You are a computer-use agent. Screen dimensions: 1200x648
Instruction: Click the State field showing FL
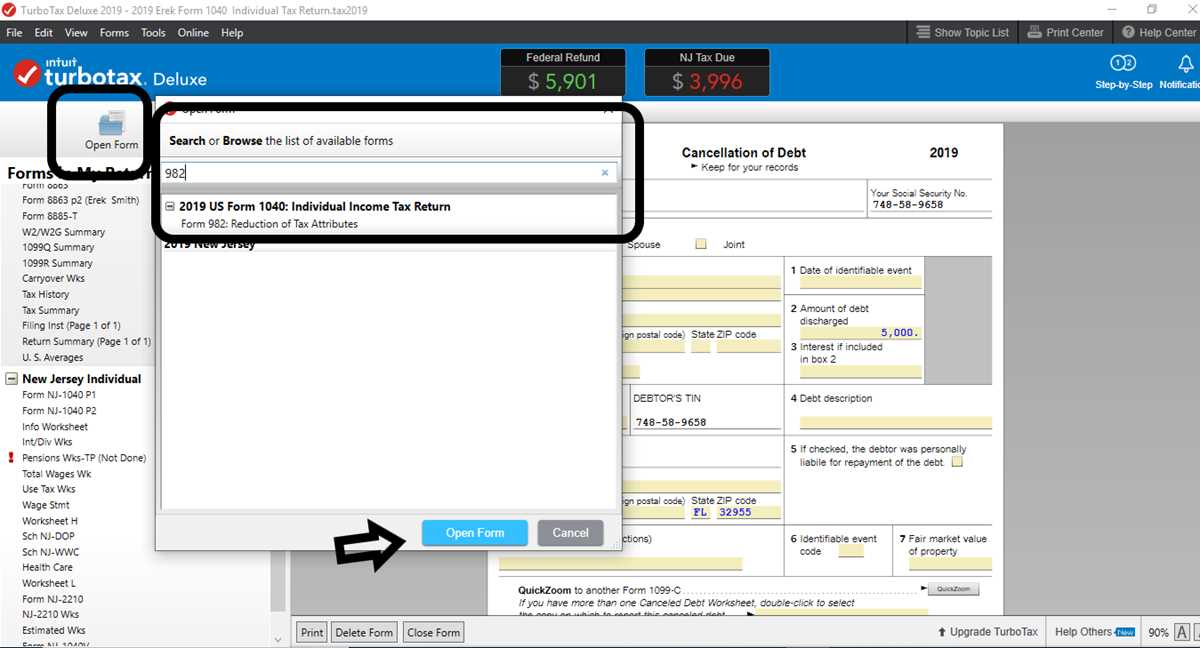701,512
